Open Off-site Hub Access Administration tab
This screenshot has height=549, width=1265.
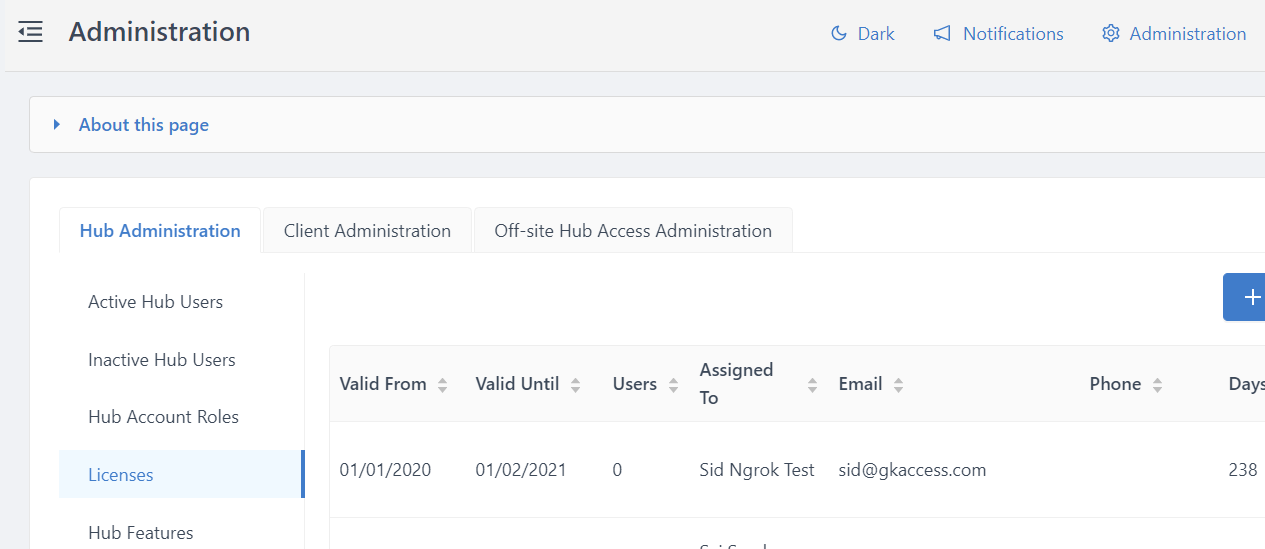coord(632,231)
